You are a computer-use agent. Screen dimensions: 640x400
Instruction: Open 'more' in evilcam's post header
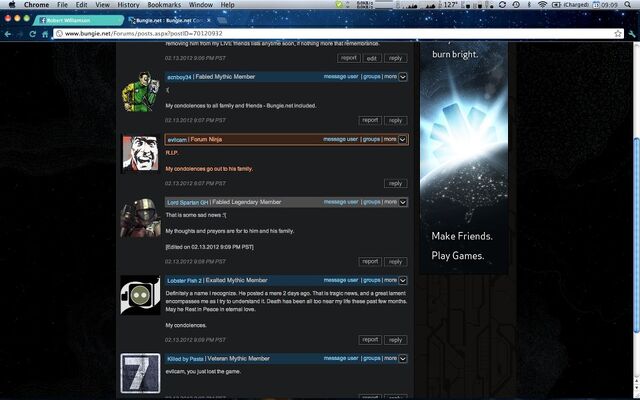click(x=390, y=139)
